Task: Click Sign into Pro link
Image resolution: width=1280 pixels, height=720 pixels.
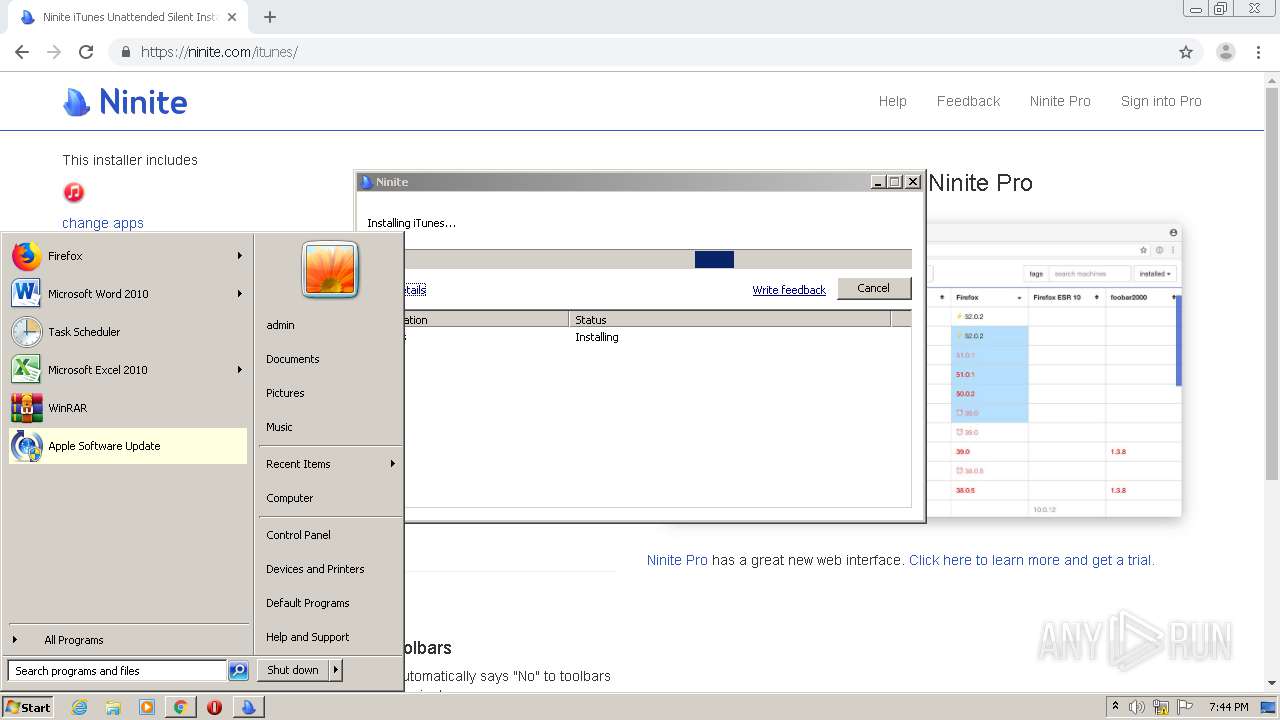Action: [1161, 101]
